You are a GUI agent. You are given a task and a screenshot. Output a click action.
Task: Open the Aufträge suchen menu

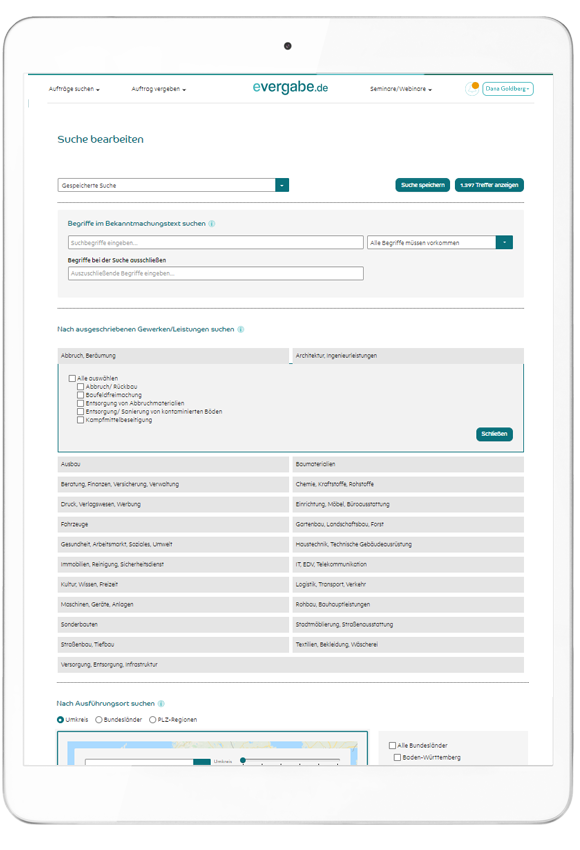pos(74,89)
